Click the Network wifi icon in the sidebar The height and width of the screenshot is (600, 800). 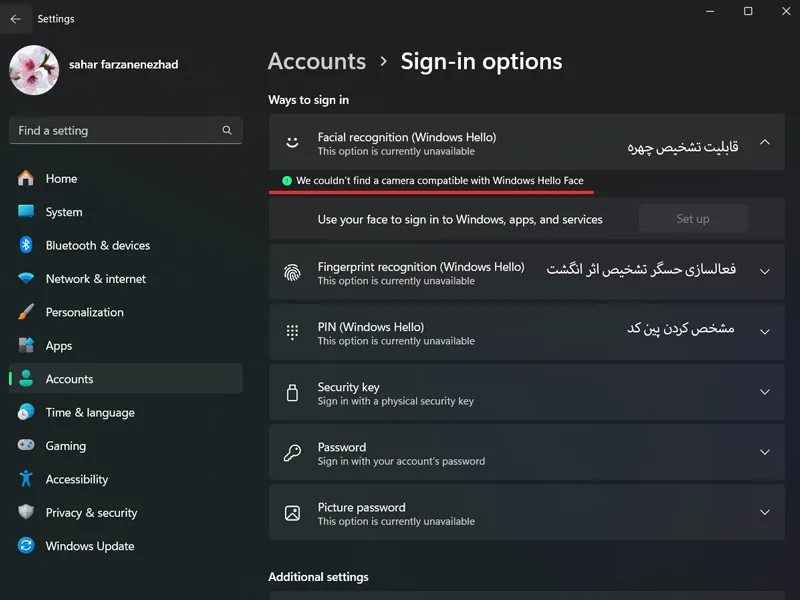click(26, 278)
